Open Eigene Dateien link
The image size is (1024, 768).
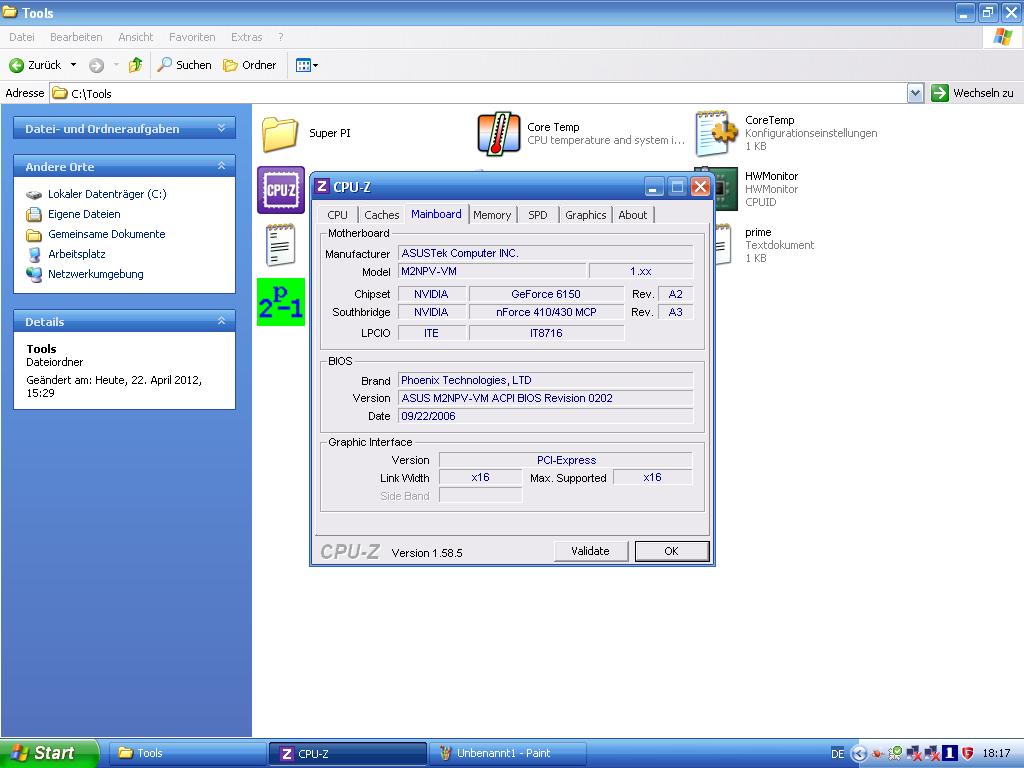click(x=84, y=214)
